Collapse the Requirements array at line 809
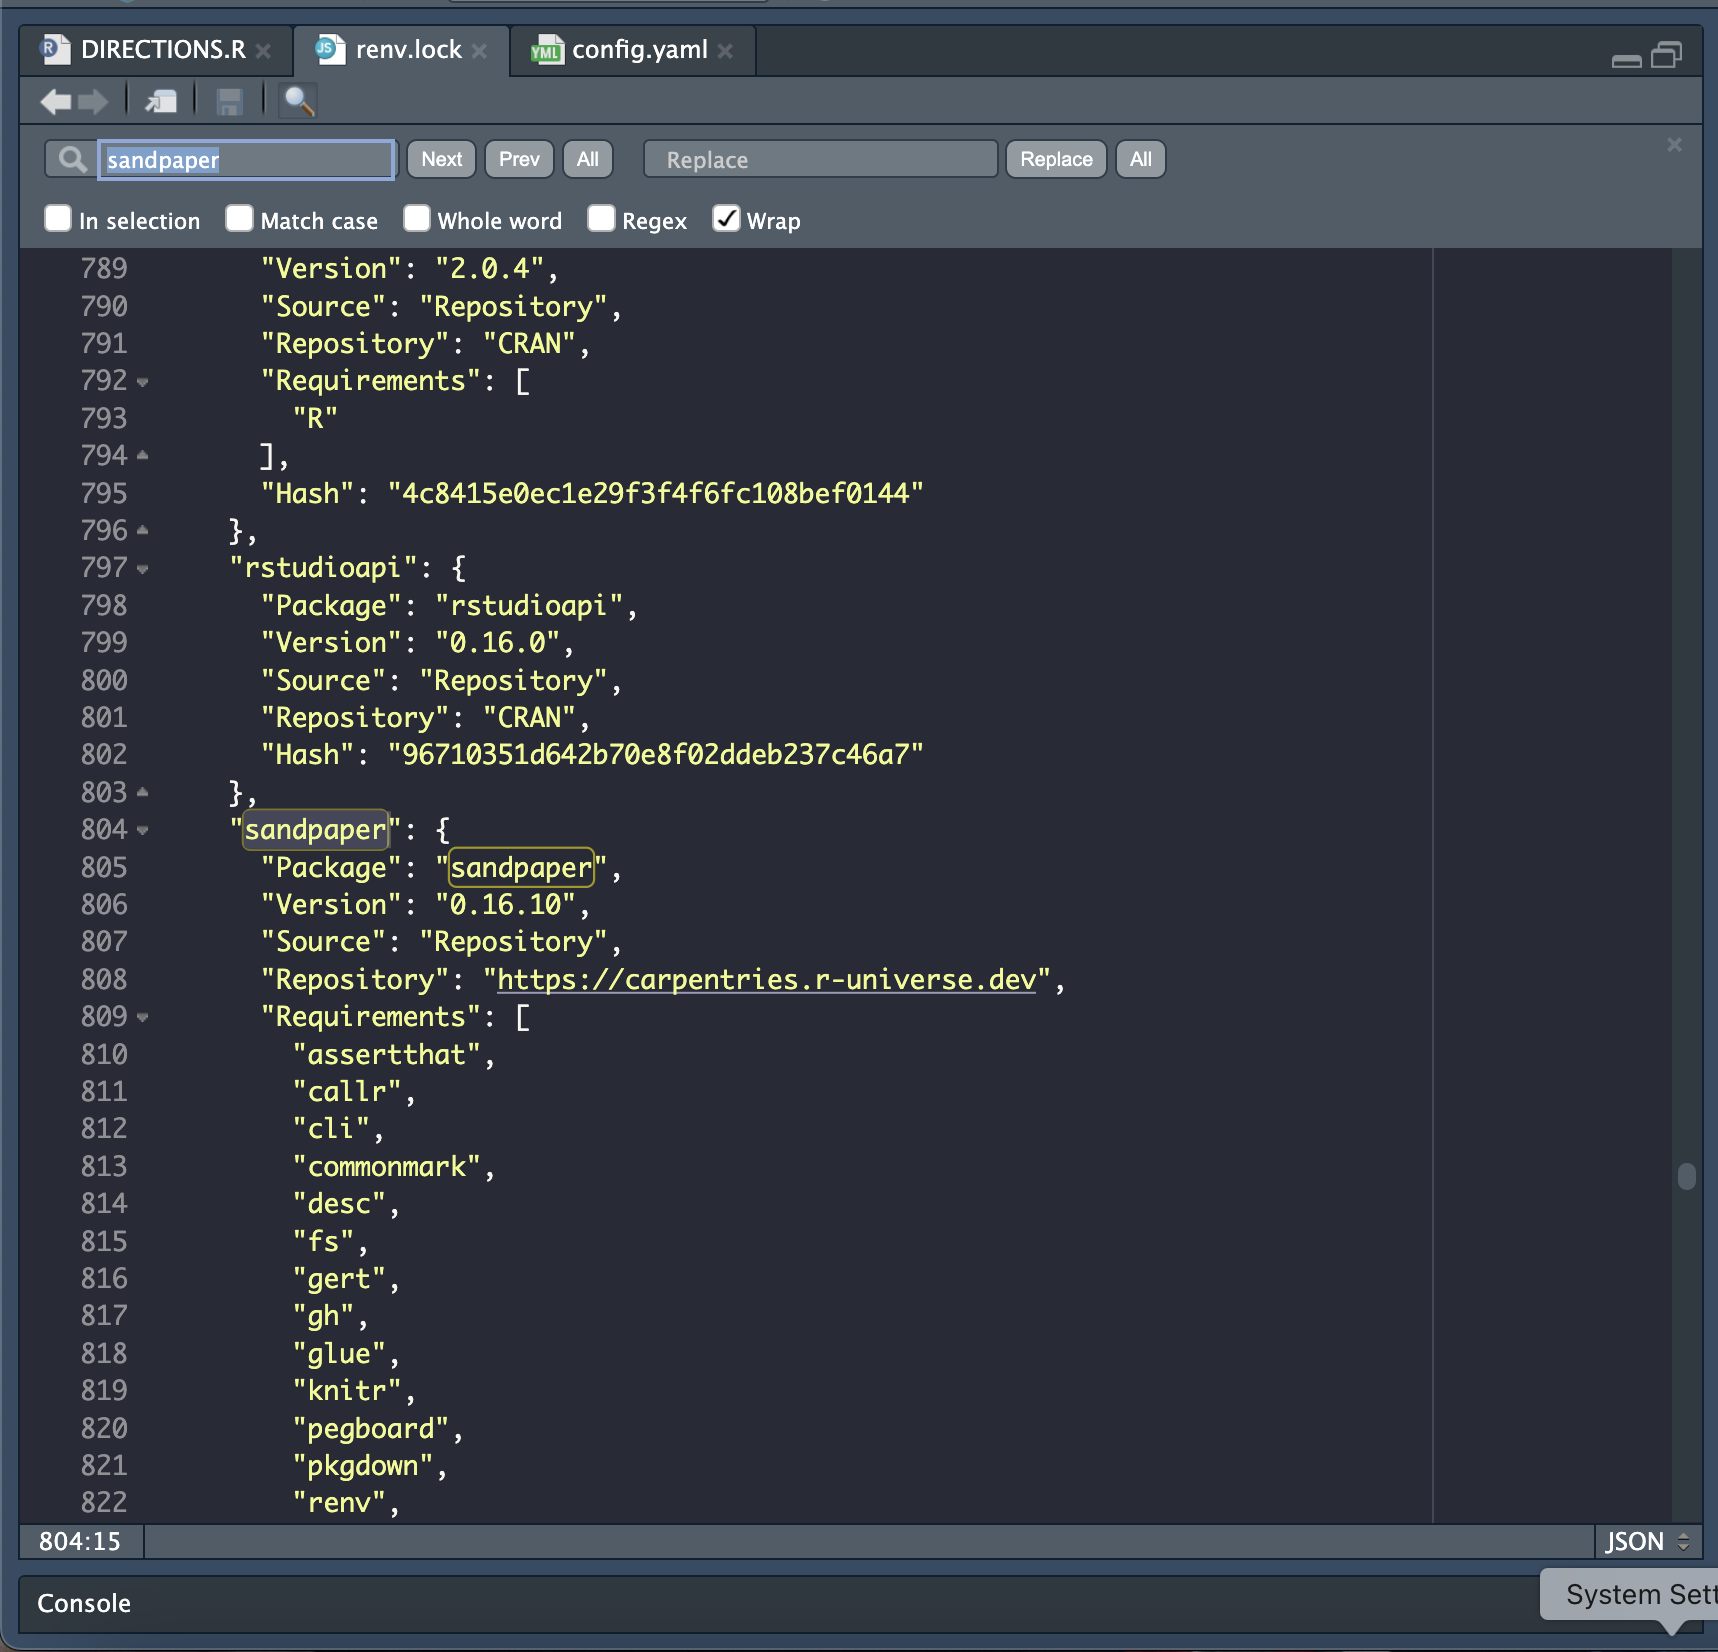This screenshot has height=1652, width=1718. (142, 1017)
